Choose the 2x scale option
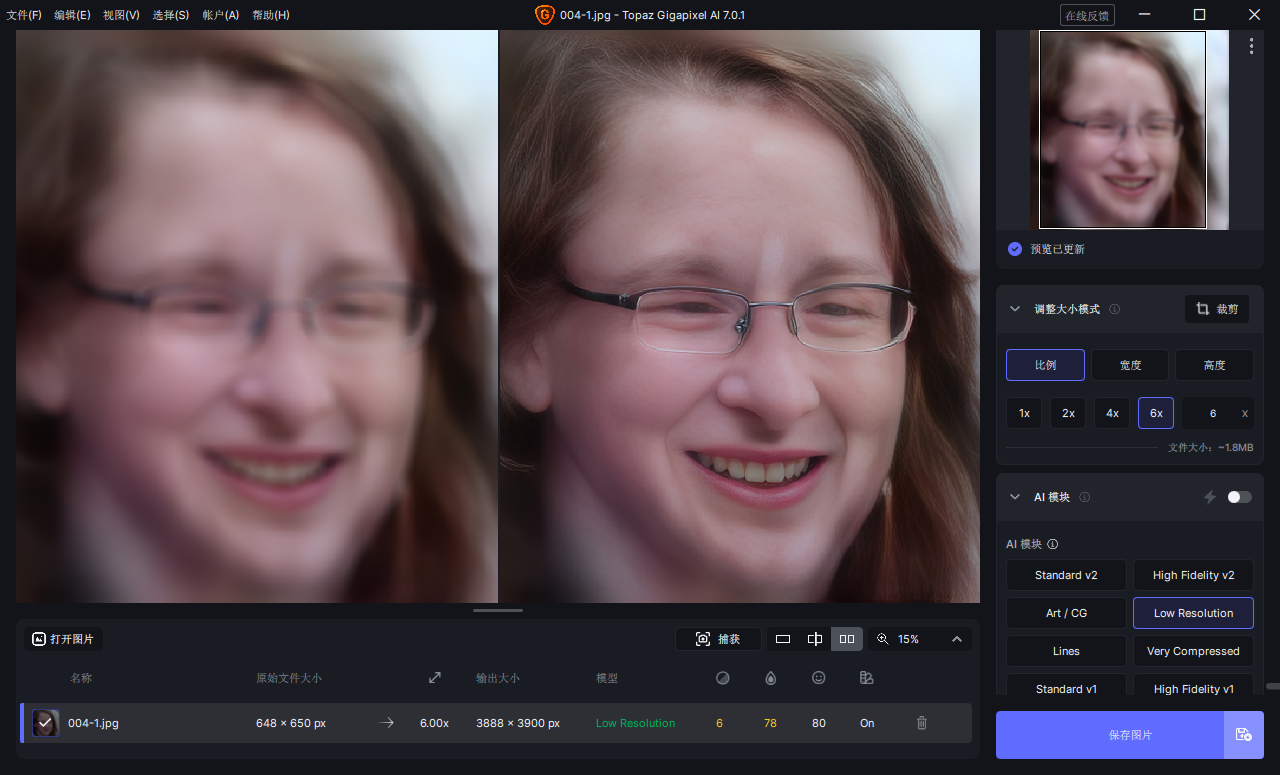 [1068, 413]
